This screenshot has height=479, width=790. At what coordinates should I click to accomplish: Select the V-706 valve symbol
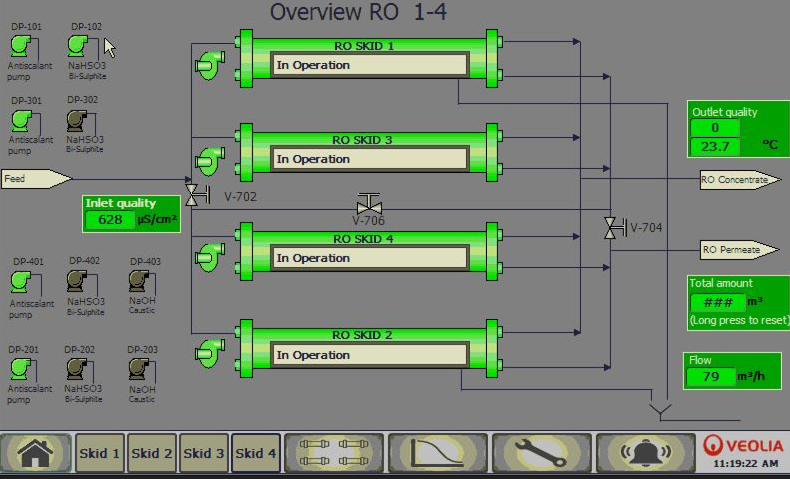(369, 203)
